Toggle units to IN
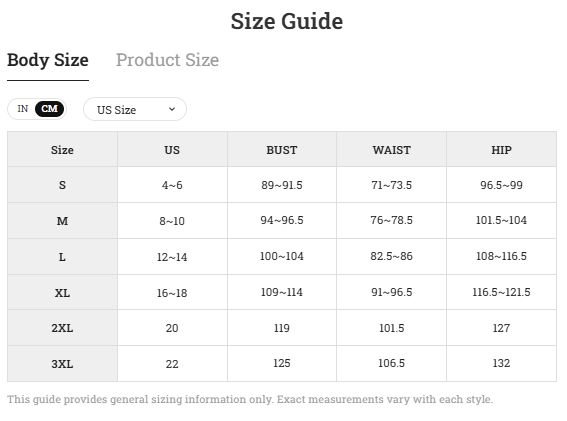This screenshot has width=567, height=421. point(22,109)
